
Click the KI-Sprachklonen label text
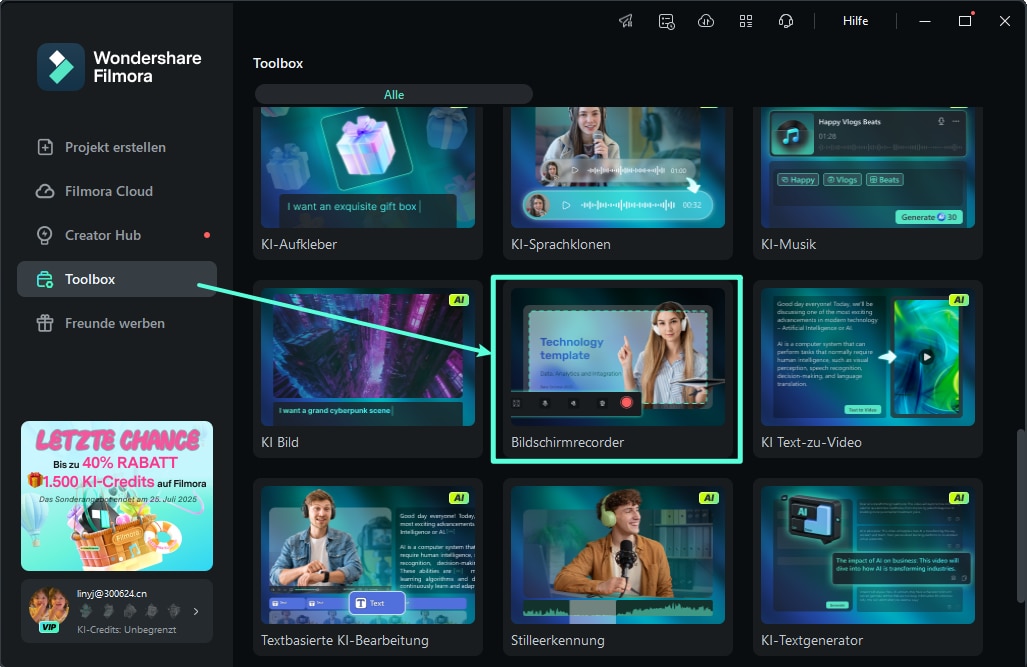561,244
